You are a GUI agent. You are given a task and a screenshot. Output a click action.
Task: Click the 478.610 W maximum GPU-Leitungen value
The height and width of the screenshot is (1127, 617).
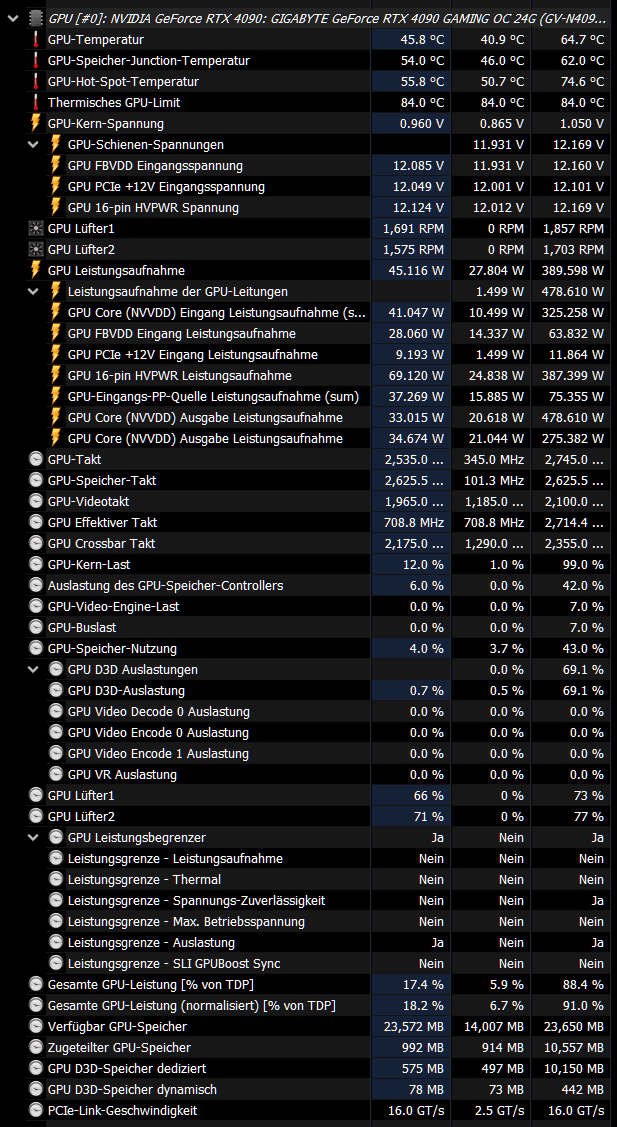[572, 292]
